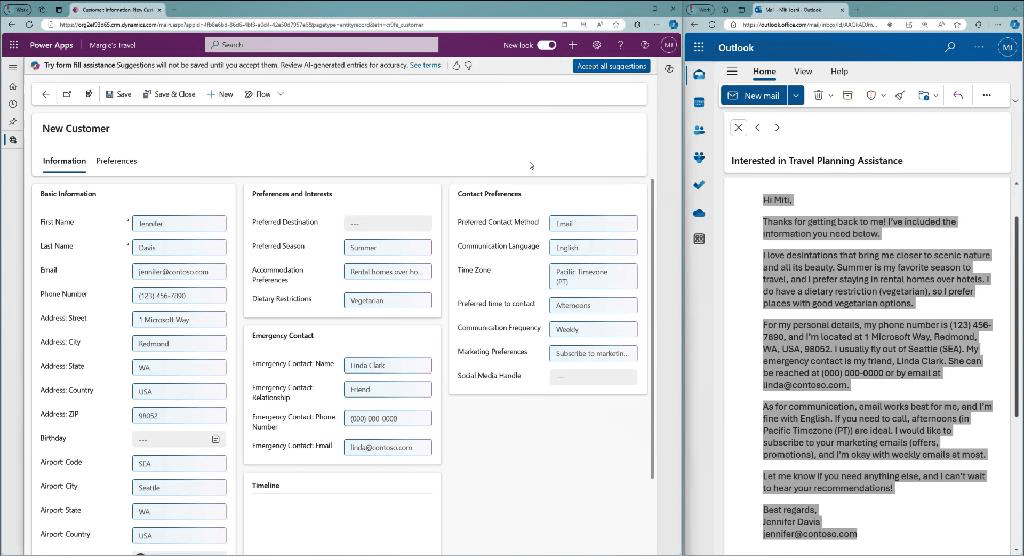Switch to the Preferences tab
This screenshot has width=1024, height=556.
pos(116,161)
